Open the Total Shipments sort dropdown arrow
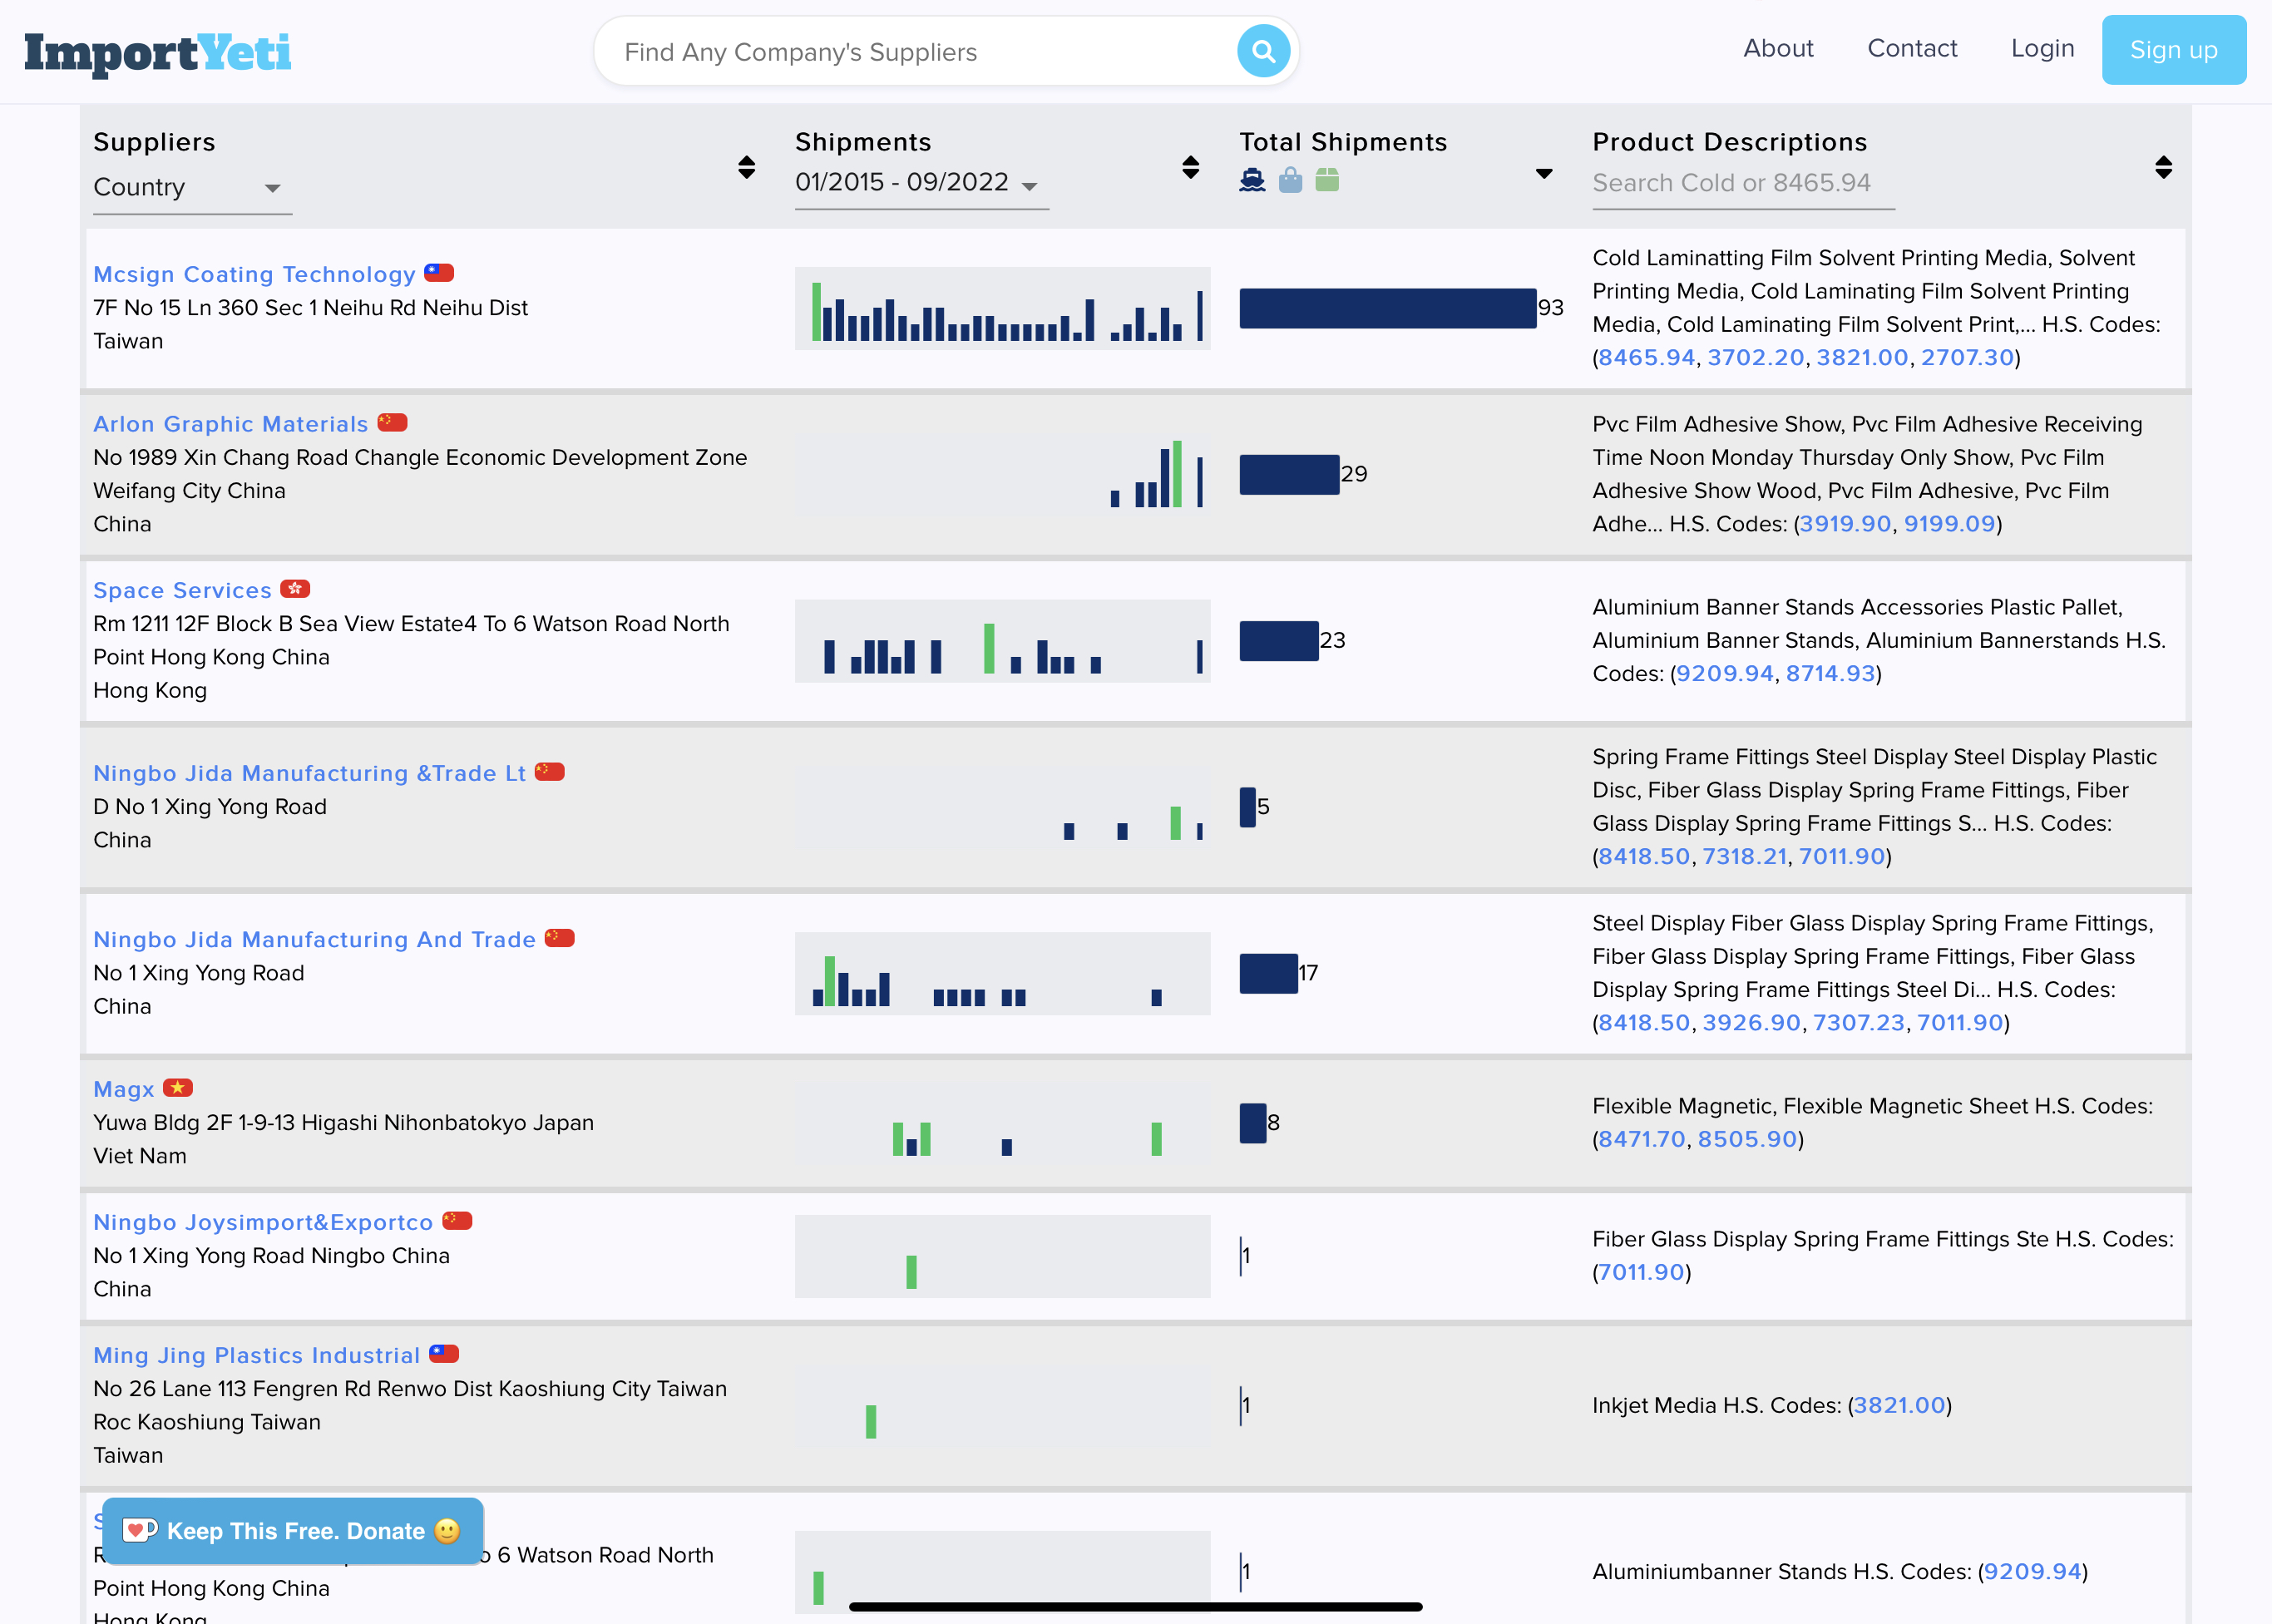Image resolution: width=2272 pixels, height=1624 pixels. coord(1544,174)
